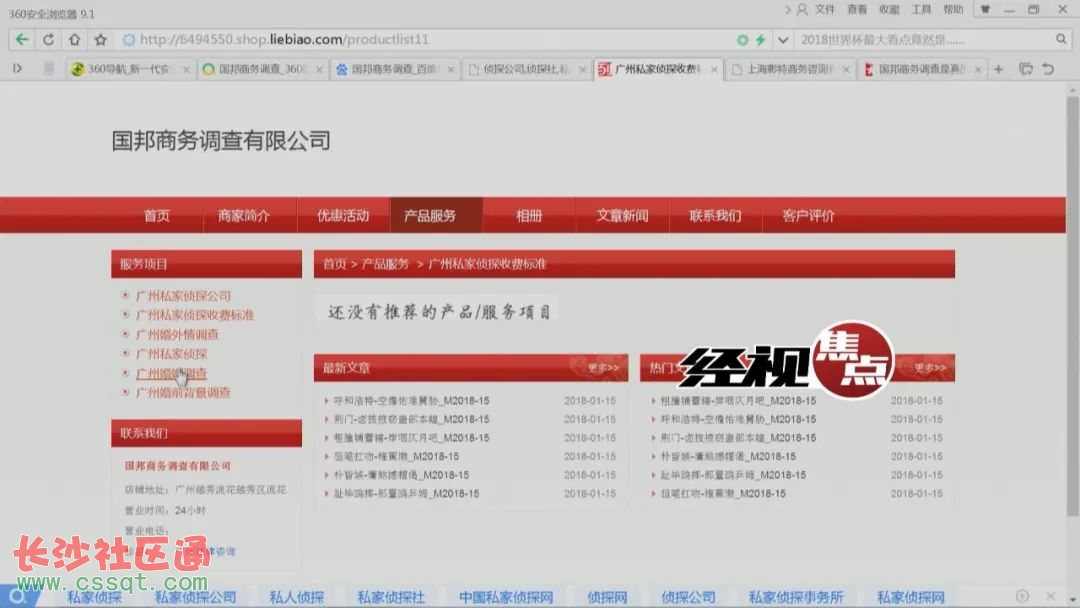This screenshot has height=608, width=1080.
Task: Open 相册 in the navigation bar
Action: click(x=529, y=216)
